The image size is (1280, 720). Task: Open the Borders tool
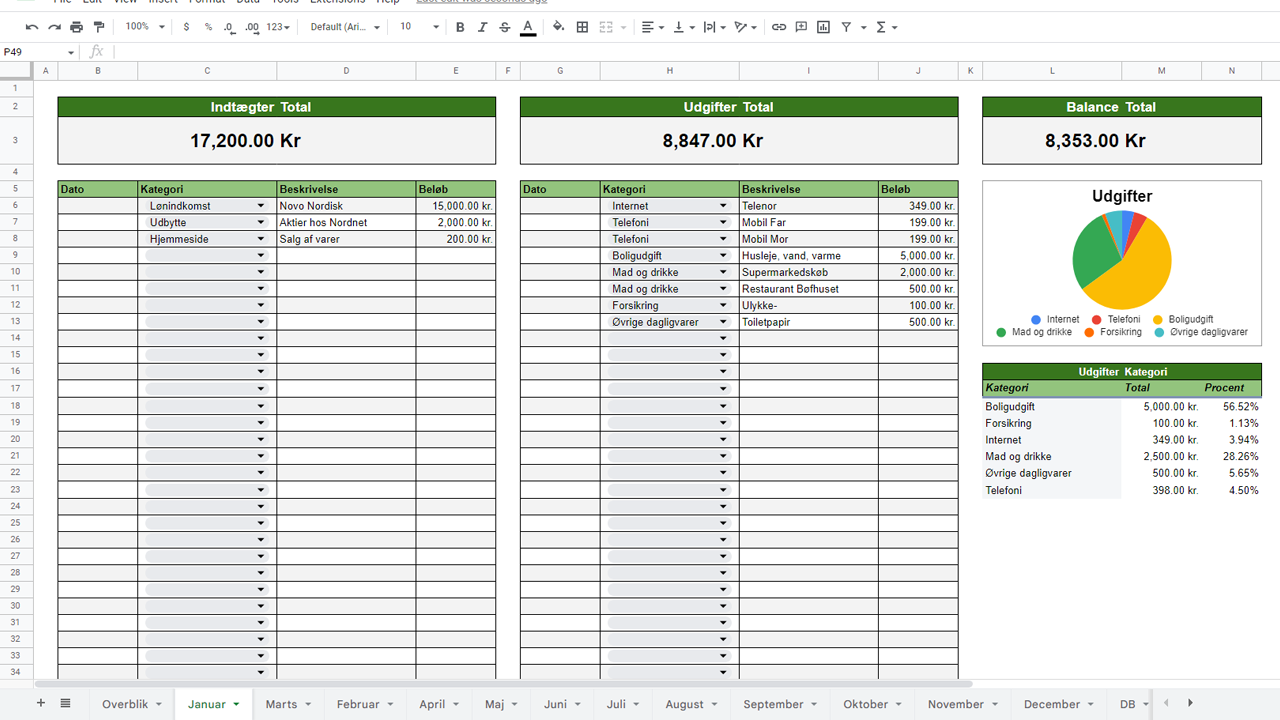point(582,27)
